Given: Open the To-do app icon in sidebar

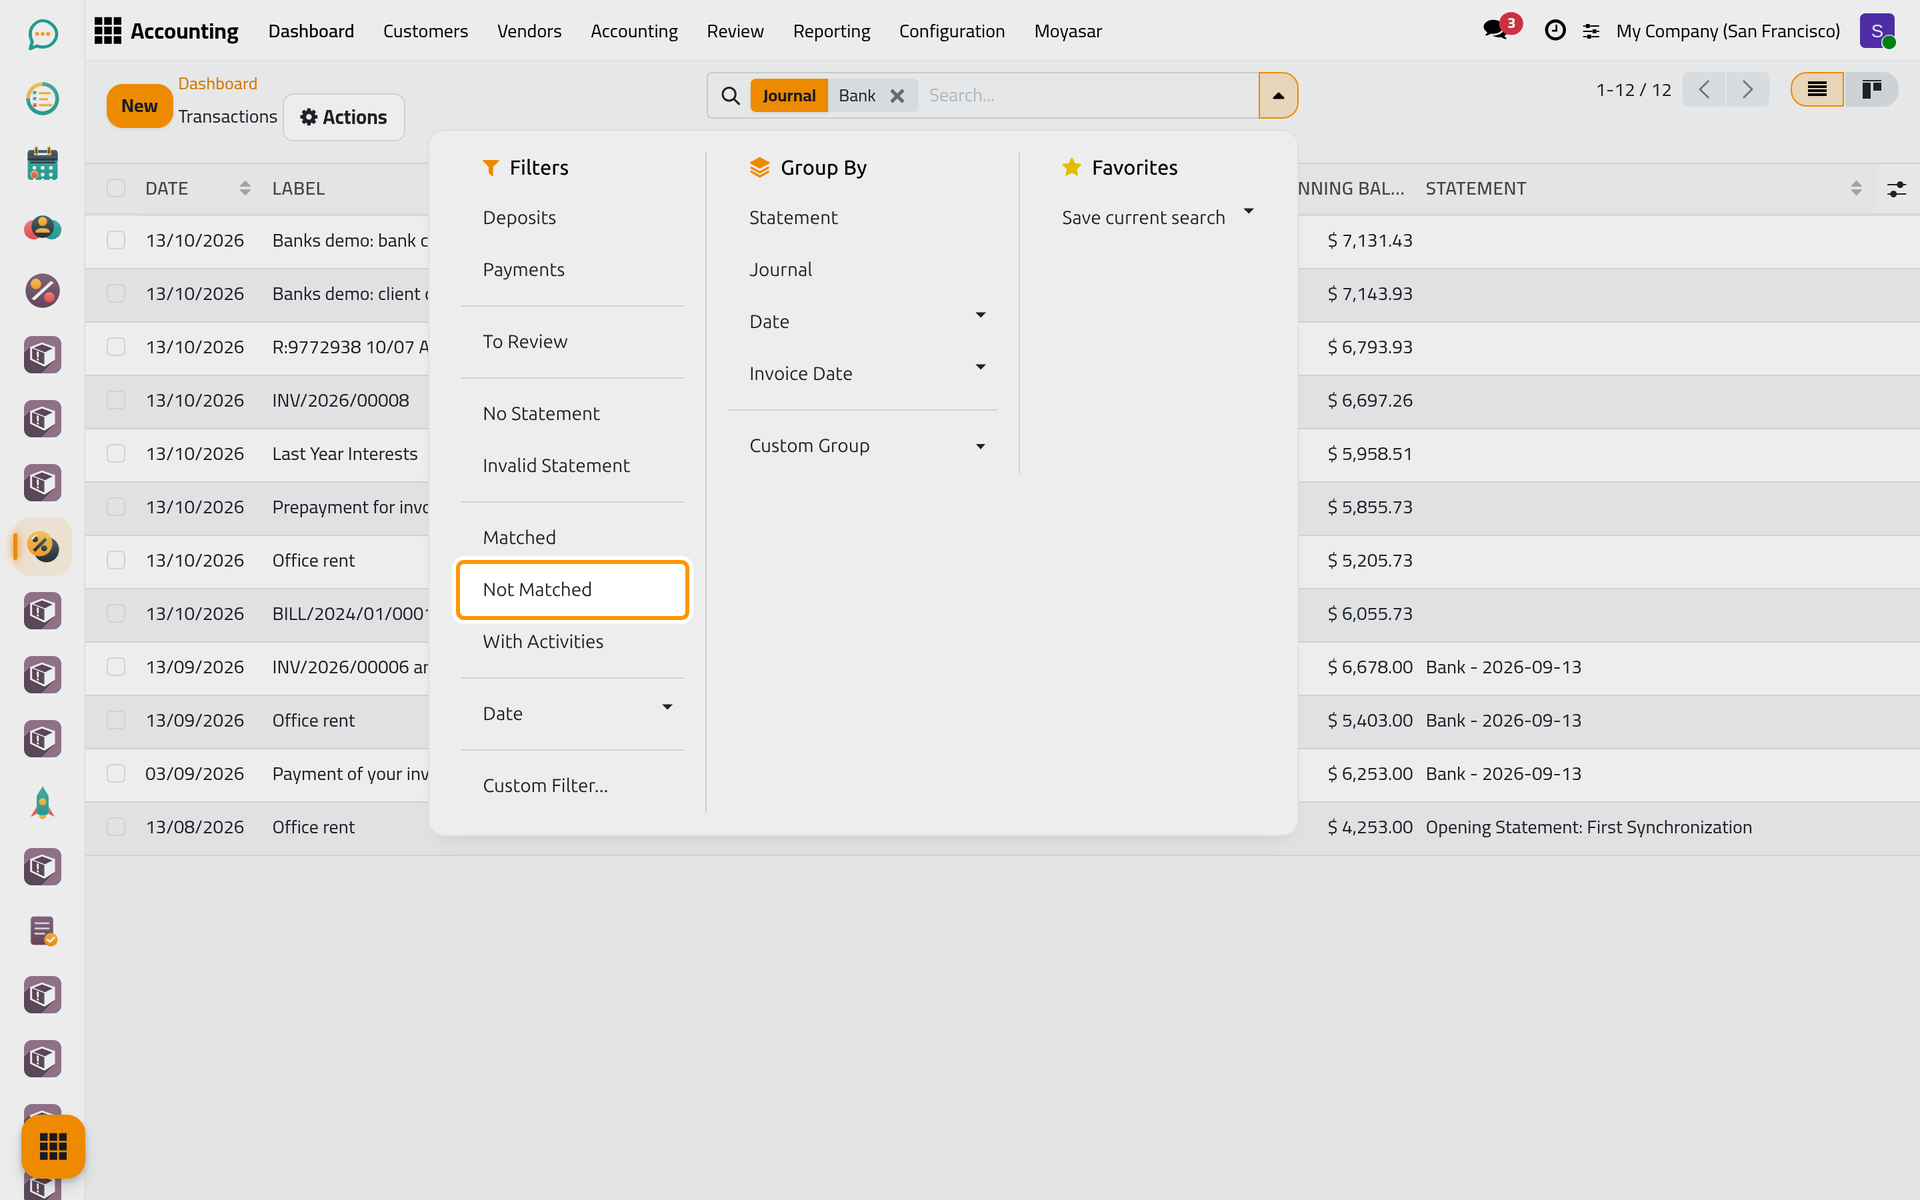Looking at the screenshot, I should pyautogui.click(x=42, y=99).
